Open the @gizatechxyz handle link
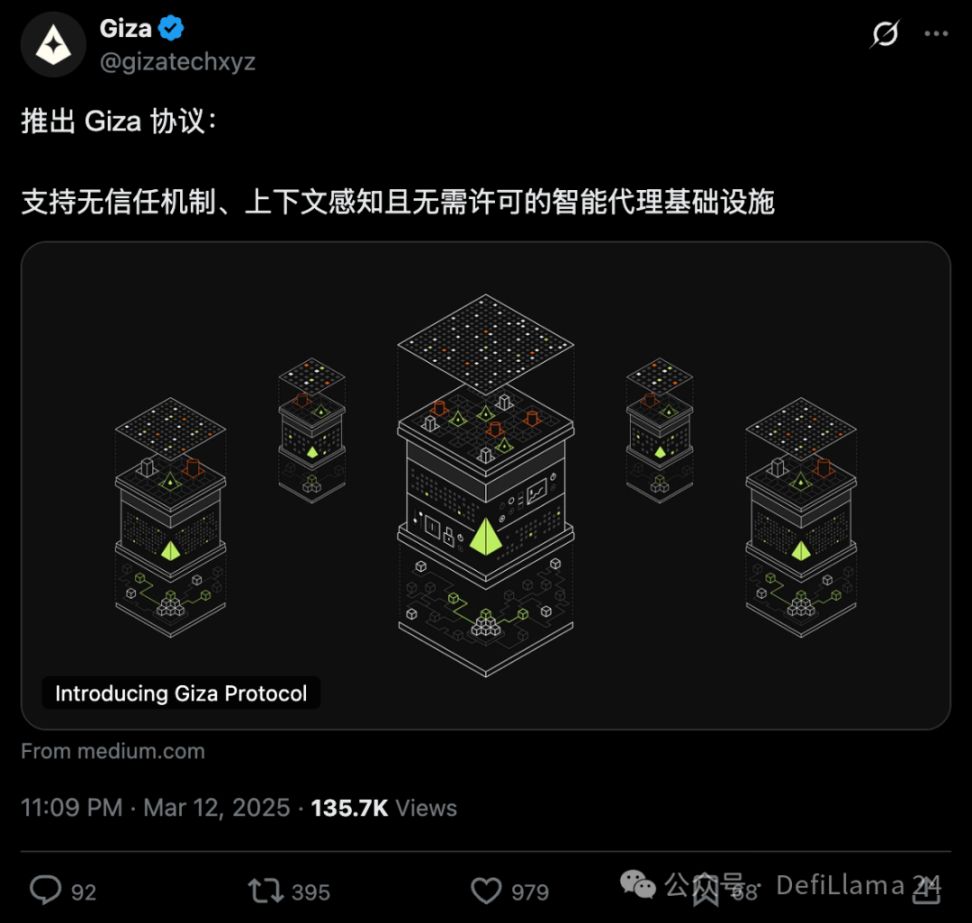The width and height of the screenshot is (972, 923). coord(177,61)
